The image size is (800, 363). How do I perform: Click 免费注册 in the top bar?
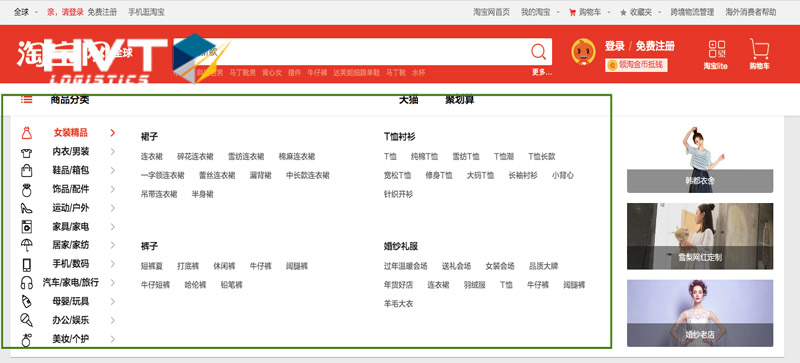[x=102, y=12]
